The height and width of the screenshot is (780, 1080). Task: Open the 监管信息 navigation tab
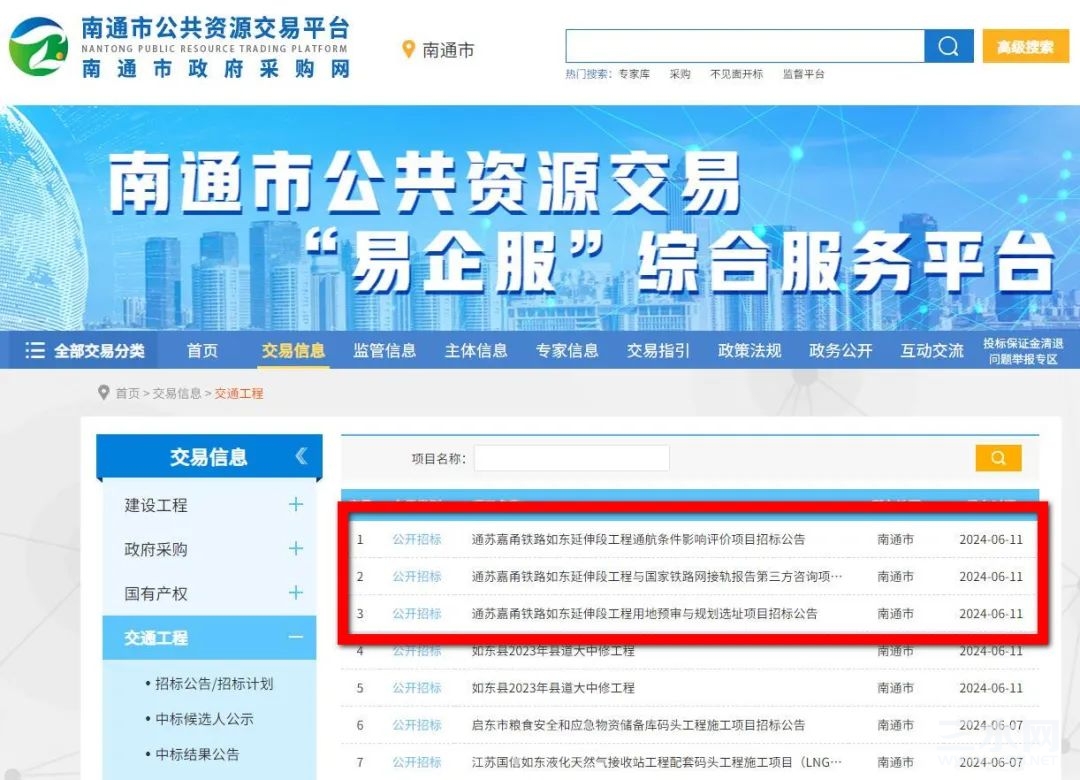pyautogui.click(x=384, y=351)
